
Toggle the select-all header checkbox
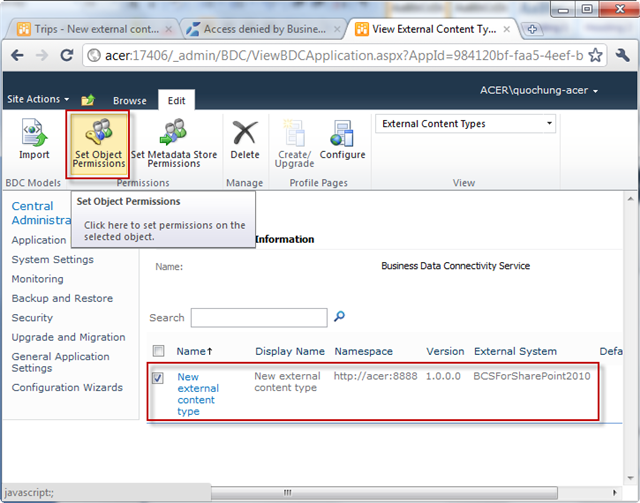158,351
